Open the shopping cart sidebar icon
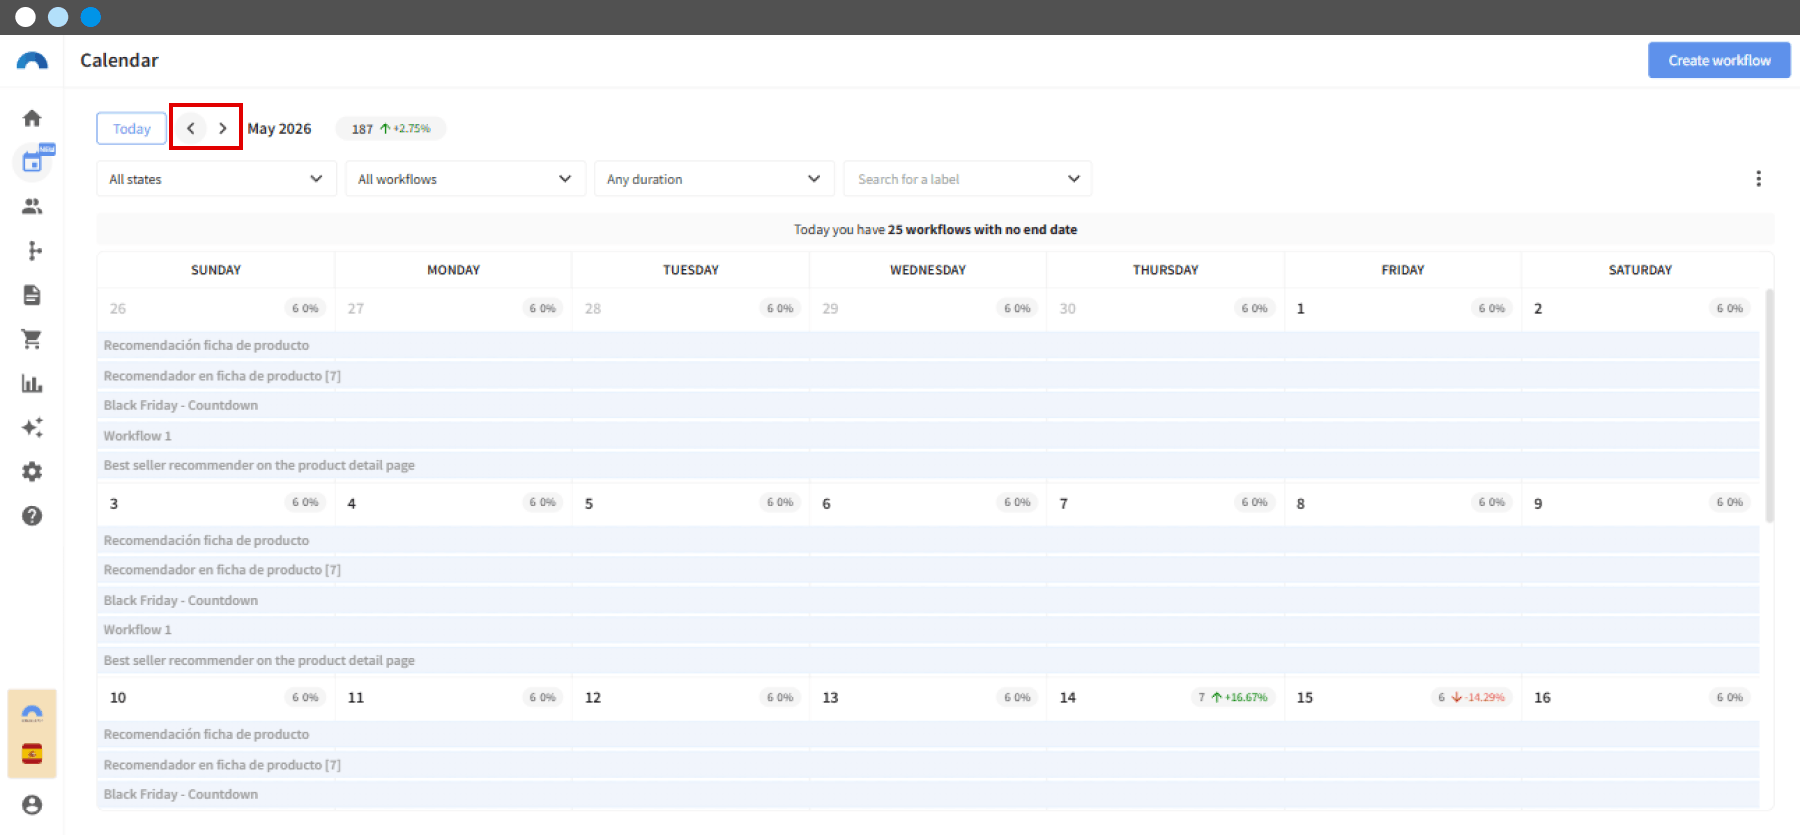The width and height of the screenshot is (1800, 835). (32, 339)
